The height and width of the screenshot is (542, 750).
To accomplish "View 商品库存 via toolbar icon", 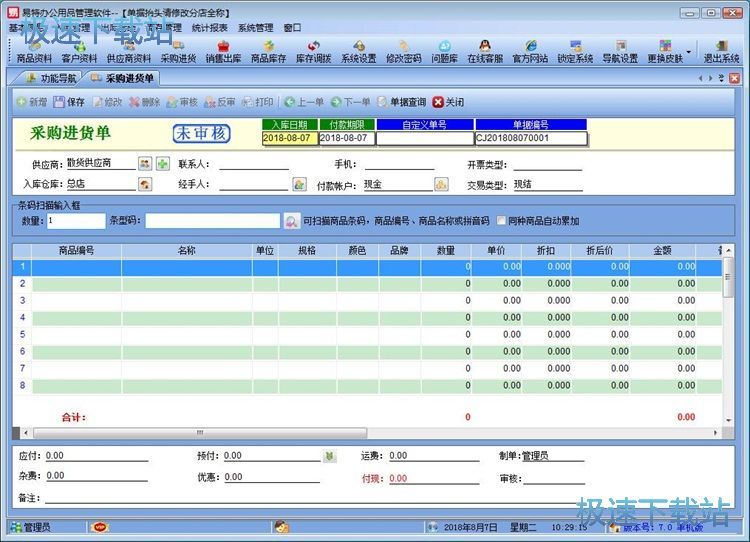I will click(268, 52).
